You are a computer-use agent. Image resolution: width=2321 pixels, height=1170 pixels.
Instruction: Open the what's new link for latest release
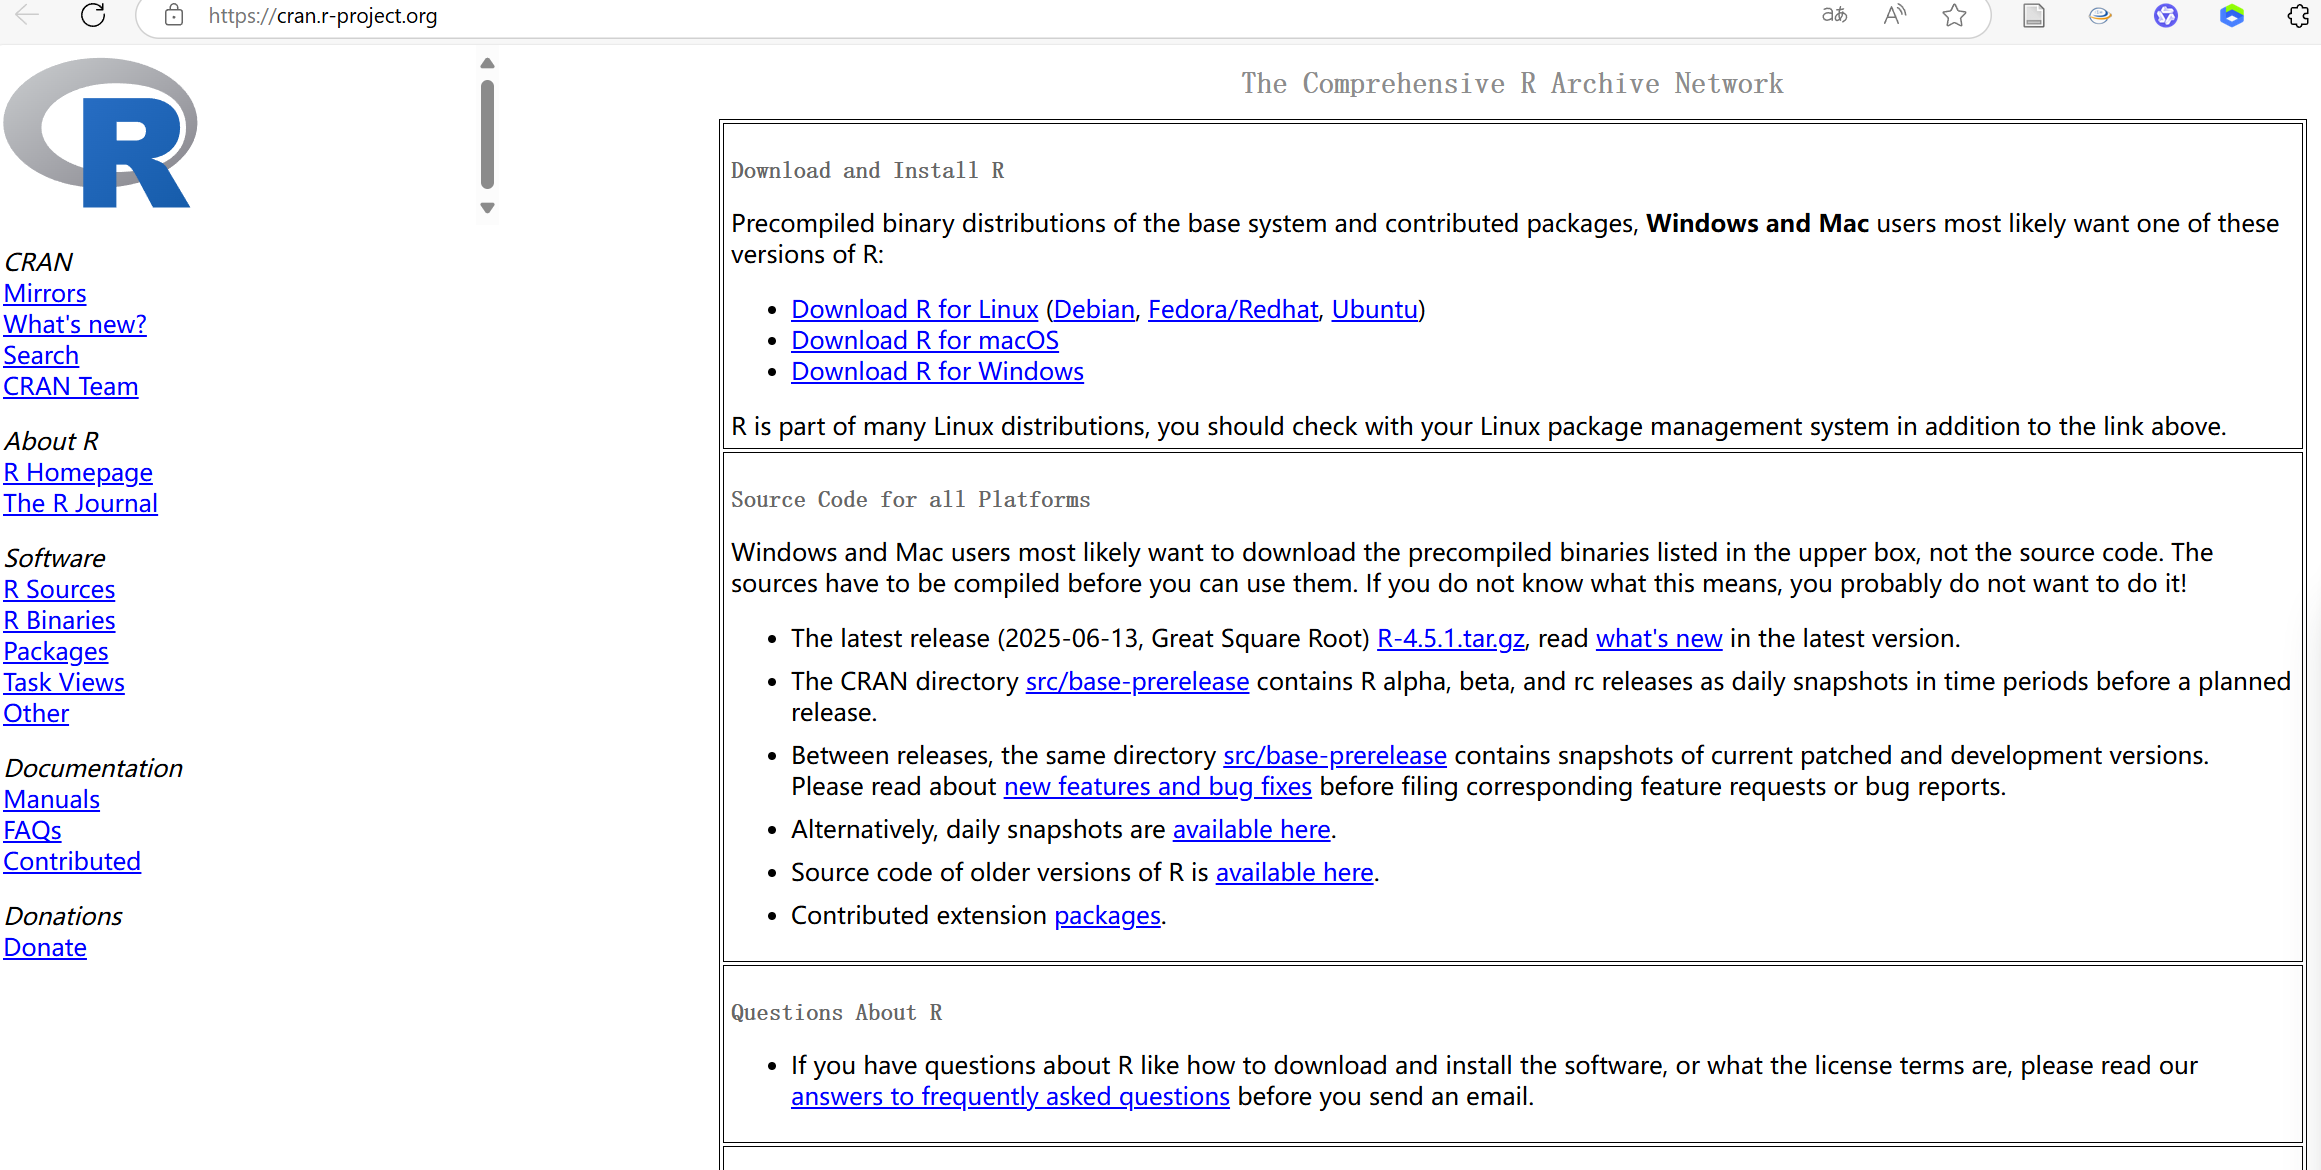[1659, 638]
